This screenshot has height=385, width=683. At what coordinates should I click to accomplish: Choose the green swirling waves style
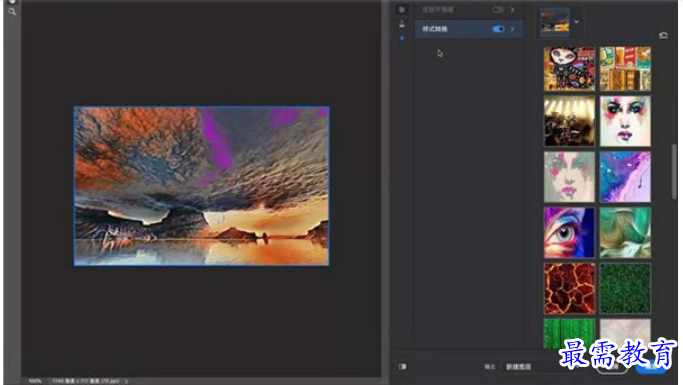[625, 233]
